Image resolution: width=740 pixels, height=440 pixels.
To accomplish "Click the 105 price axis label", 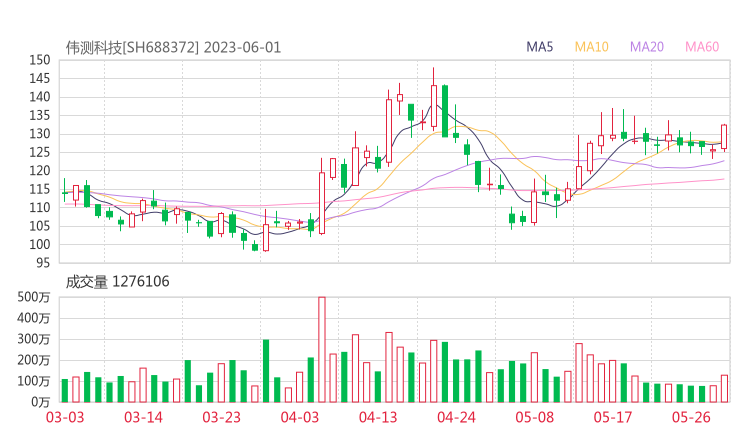I will pyautogui.click(x=40, y=226).
